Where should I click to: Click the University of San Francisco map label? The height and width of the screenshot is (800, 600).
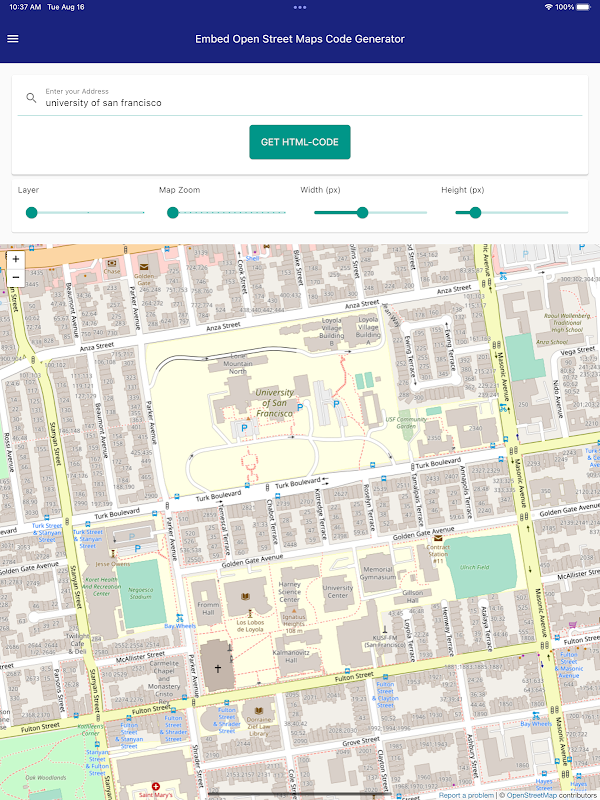274,403
